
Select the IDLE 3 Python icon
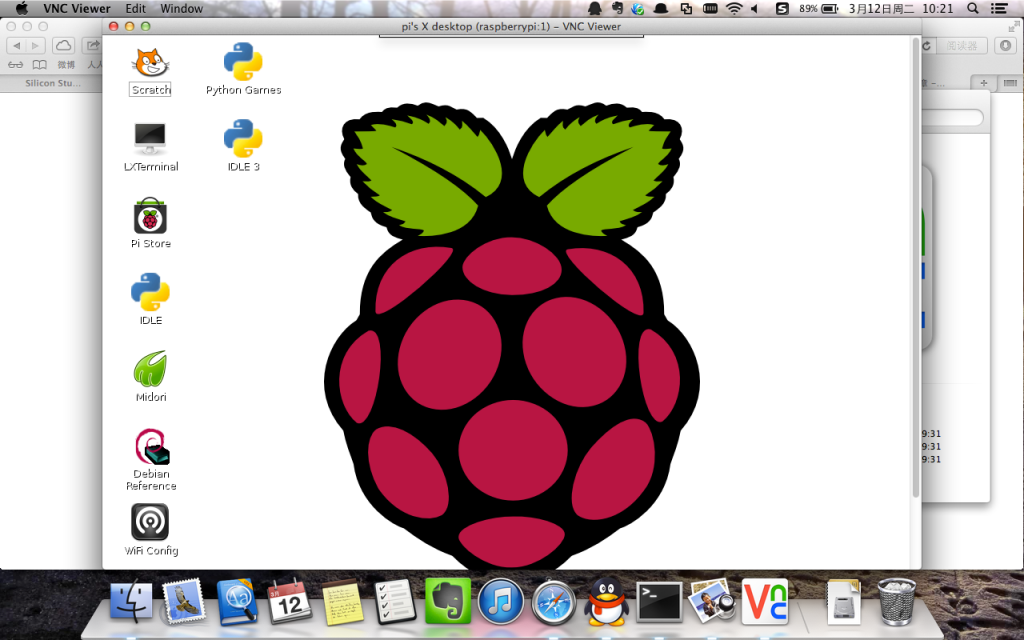pyautogui.click(x=243, y=138)
